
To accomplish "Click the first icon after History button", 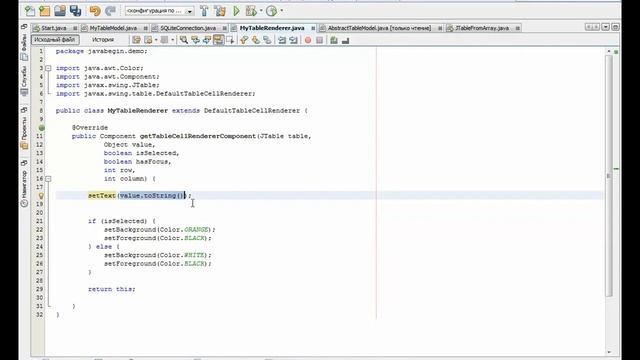I will pos(136,40).
